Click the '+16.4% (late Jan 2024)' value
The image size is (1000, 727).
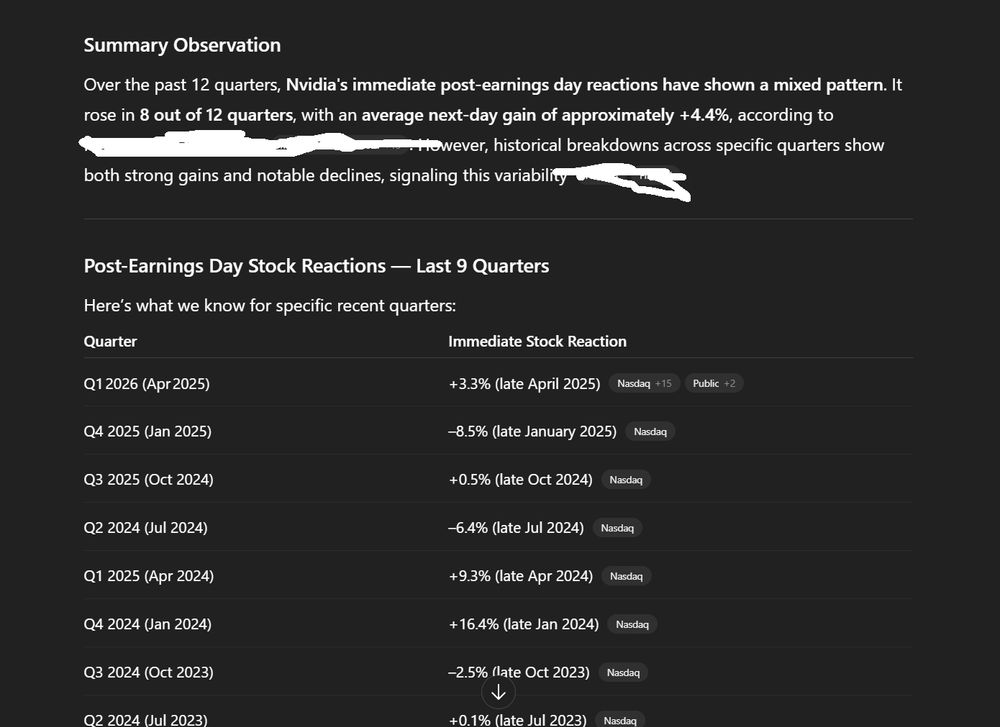pyautogui.click(x=524, y=624)
